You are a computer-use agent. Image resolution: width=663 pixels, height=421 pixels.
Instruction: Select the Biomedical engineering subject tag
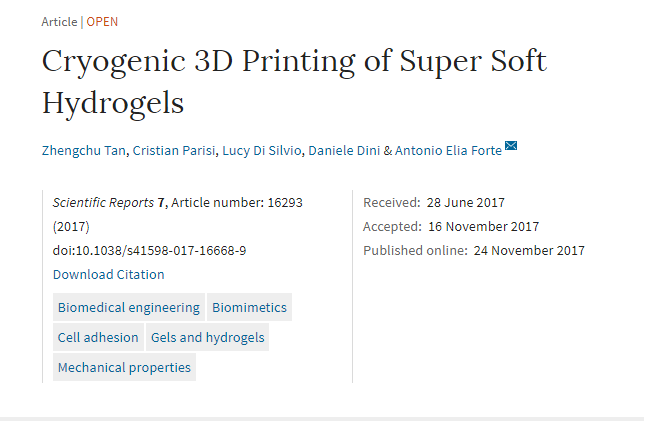129,308
